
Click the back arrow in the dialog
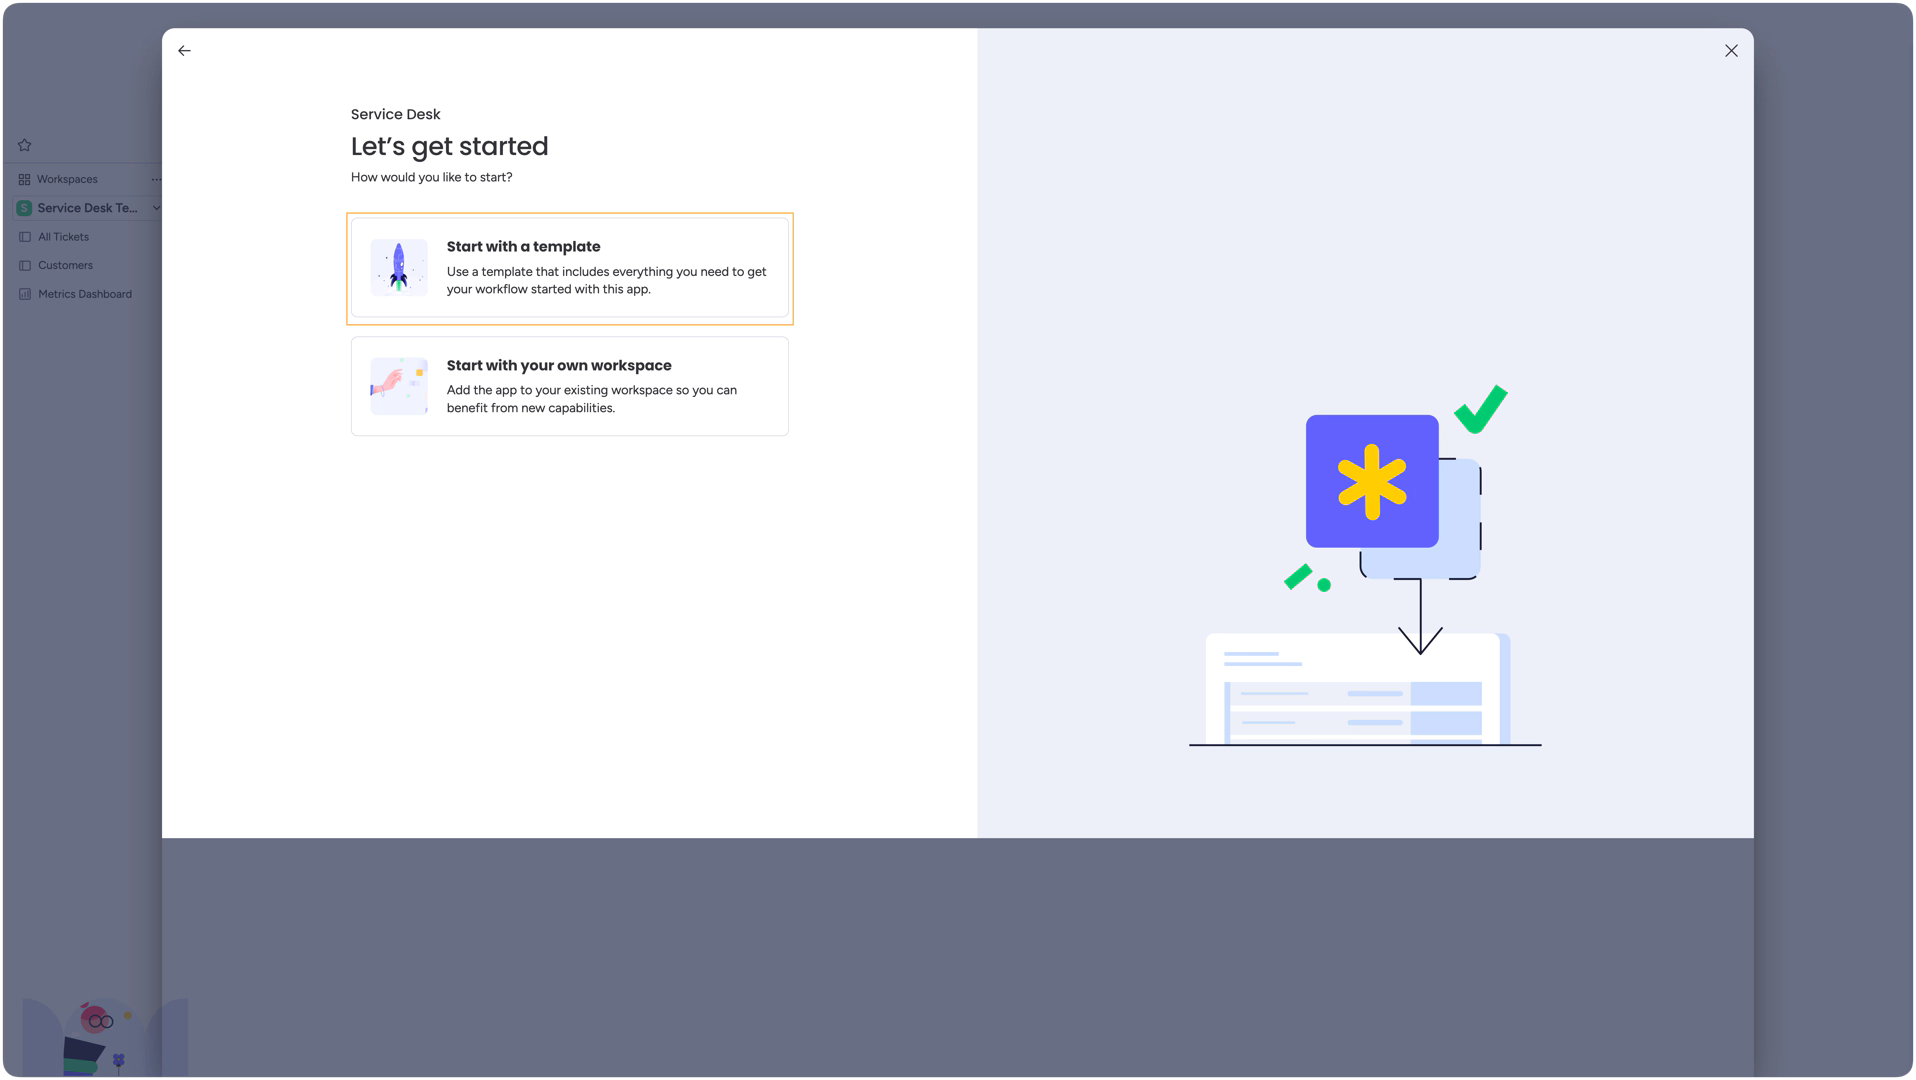click(184, 51)
